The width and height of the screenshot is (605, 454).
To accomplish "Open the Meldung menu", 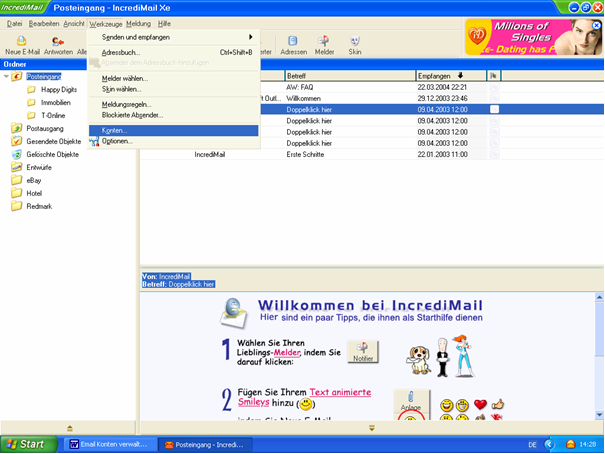I will point(139,24).
